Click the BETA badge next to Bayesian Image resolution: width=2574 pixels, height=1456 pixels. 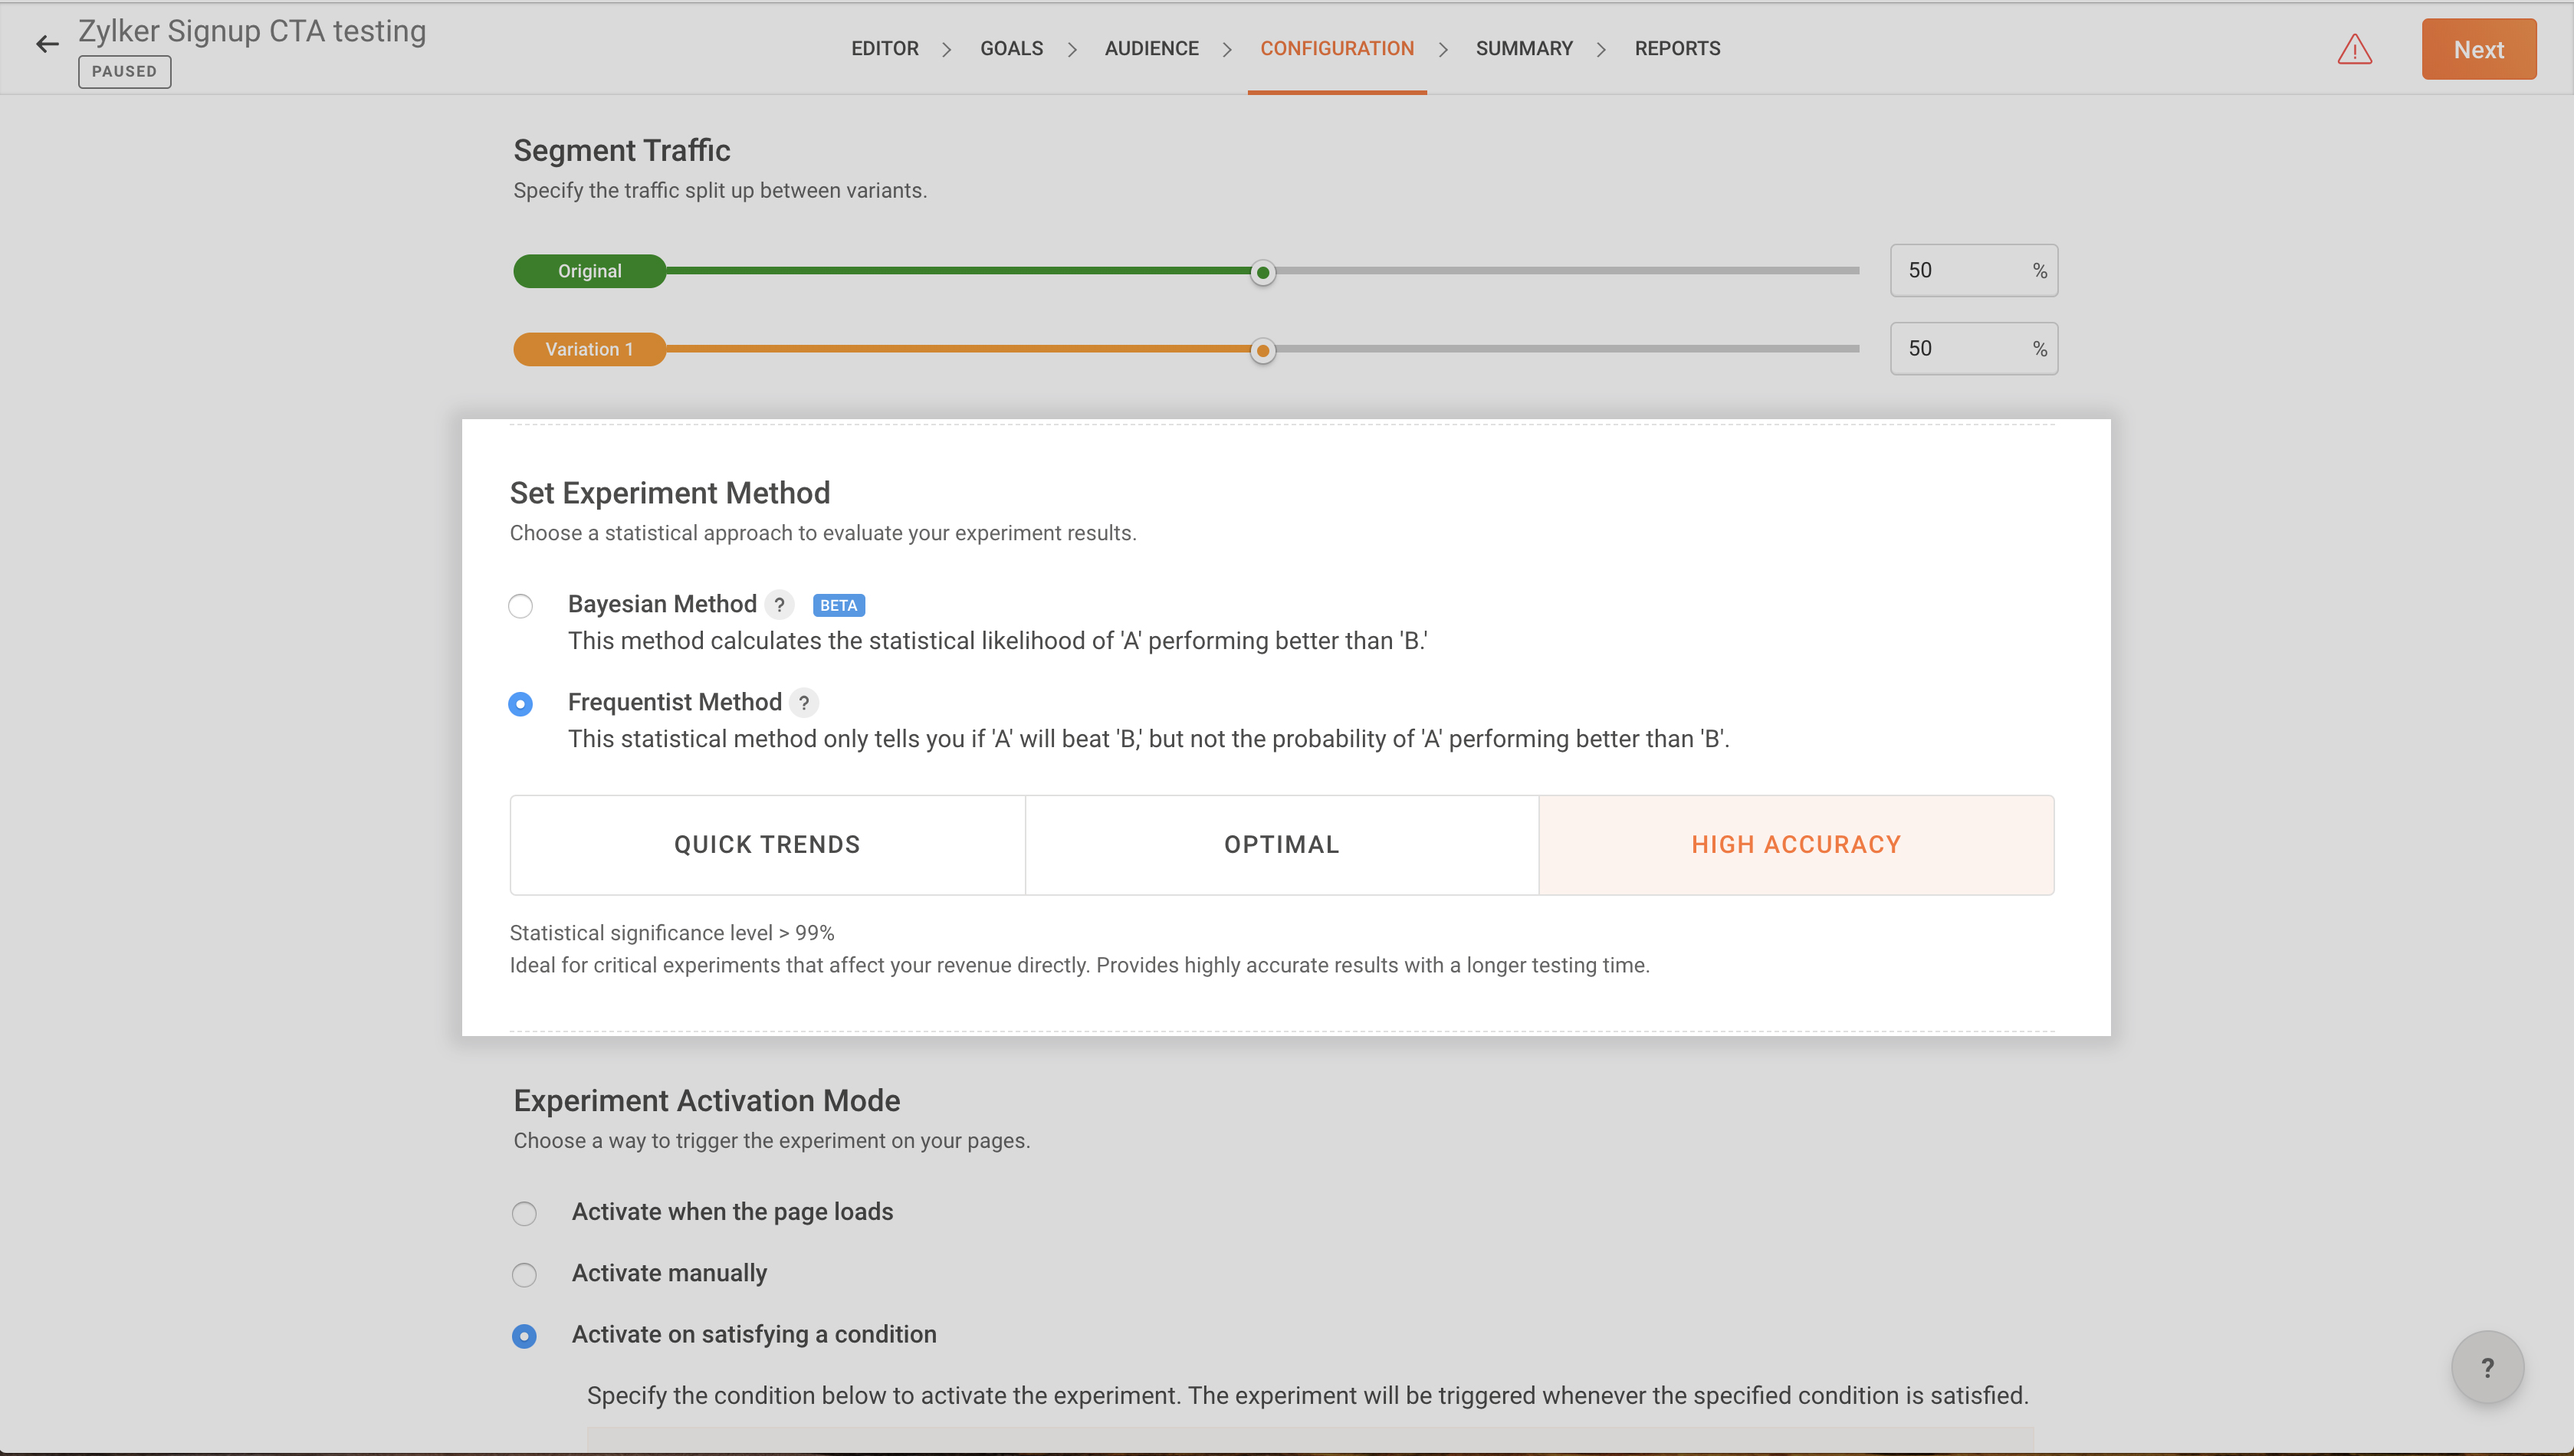click(x=838, y=605)
